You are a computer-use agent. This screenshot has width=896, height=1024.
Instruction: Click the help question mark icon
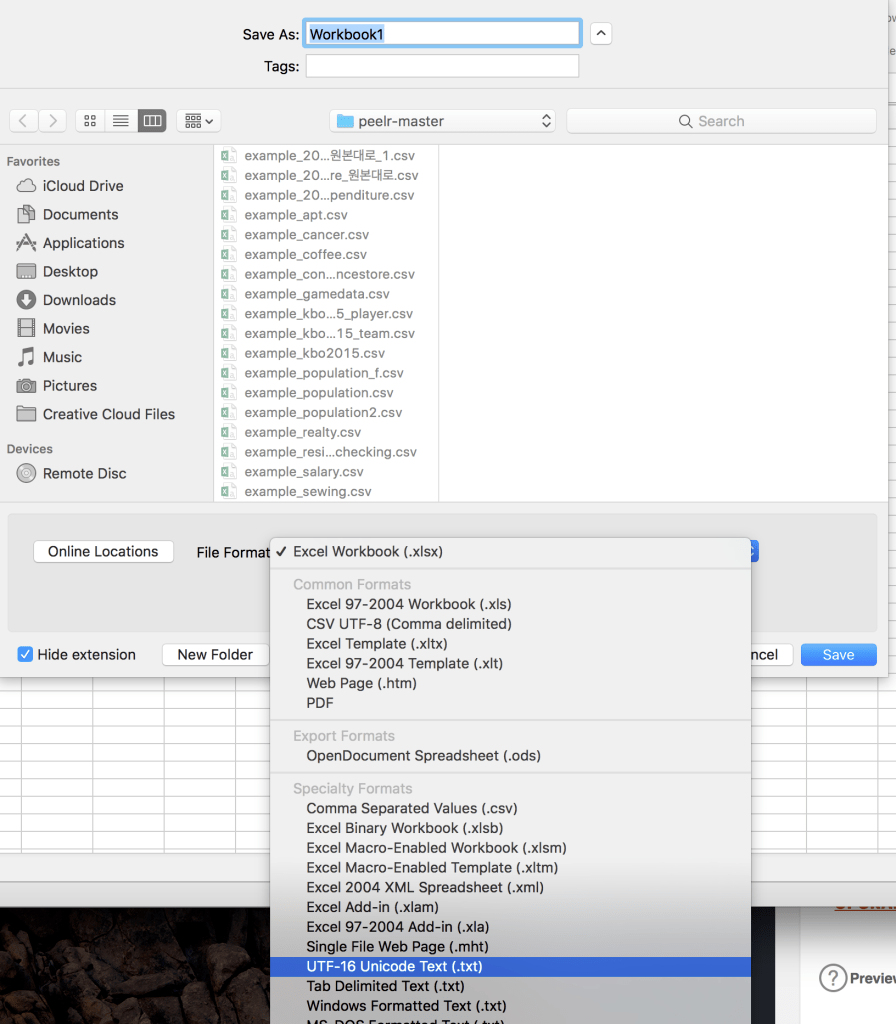coord(833,978)
